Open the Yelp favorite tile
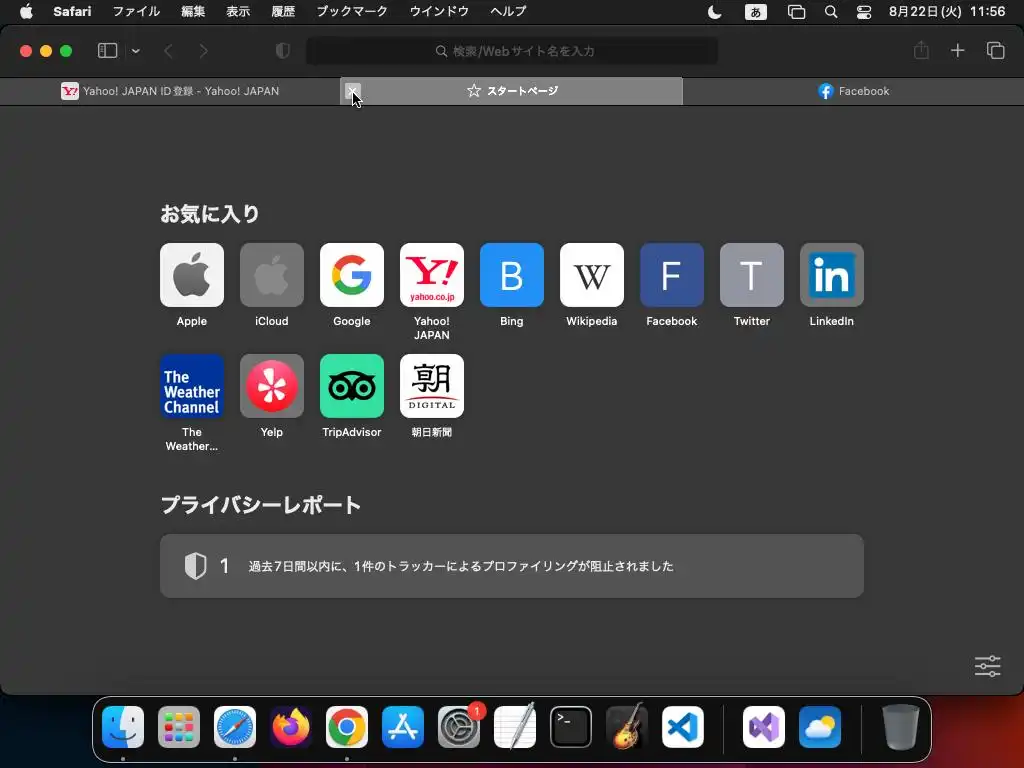 272,386
